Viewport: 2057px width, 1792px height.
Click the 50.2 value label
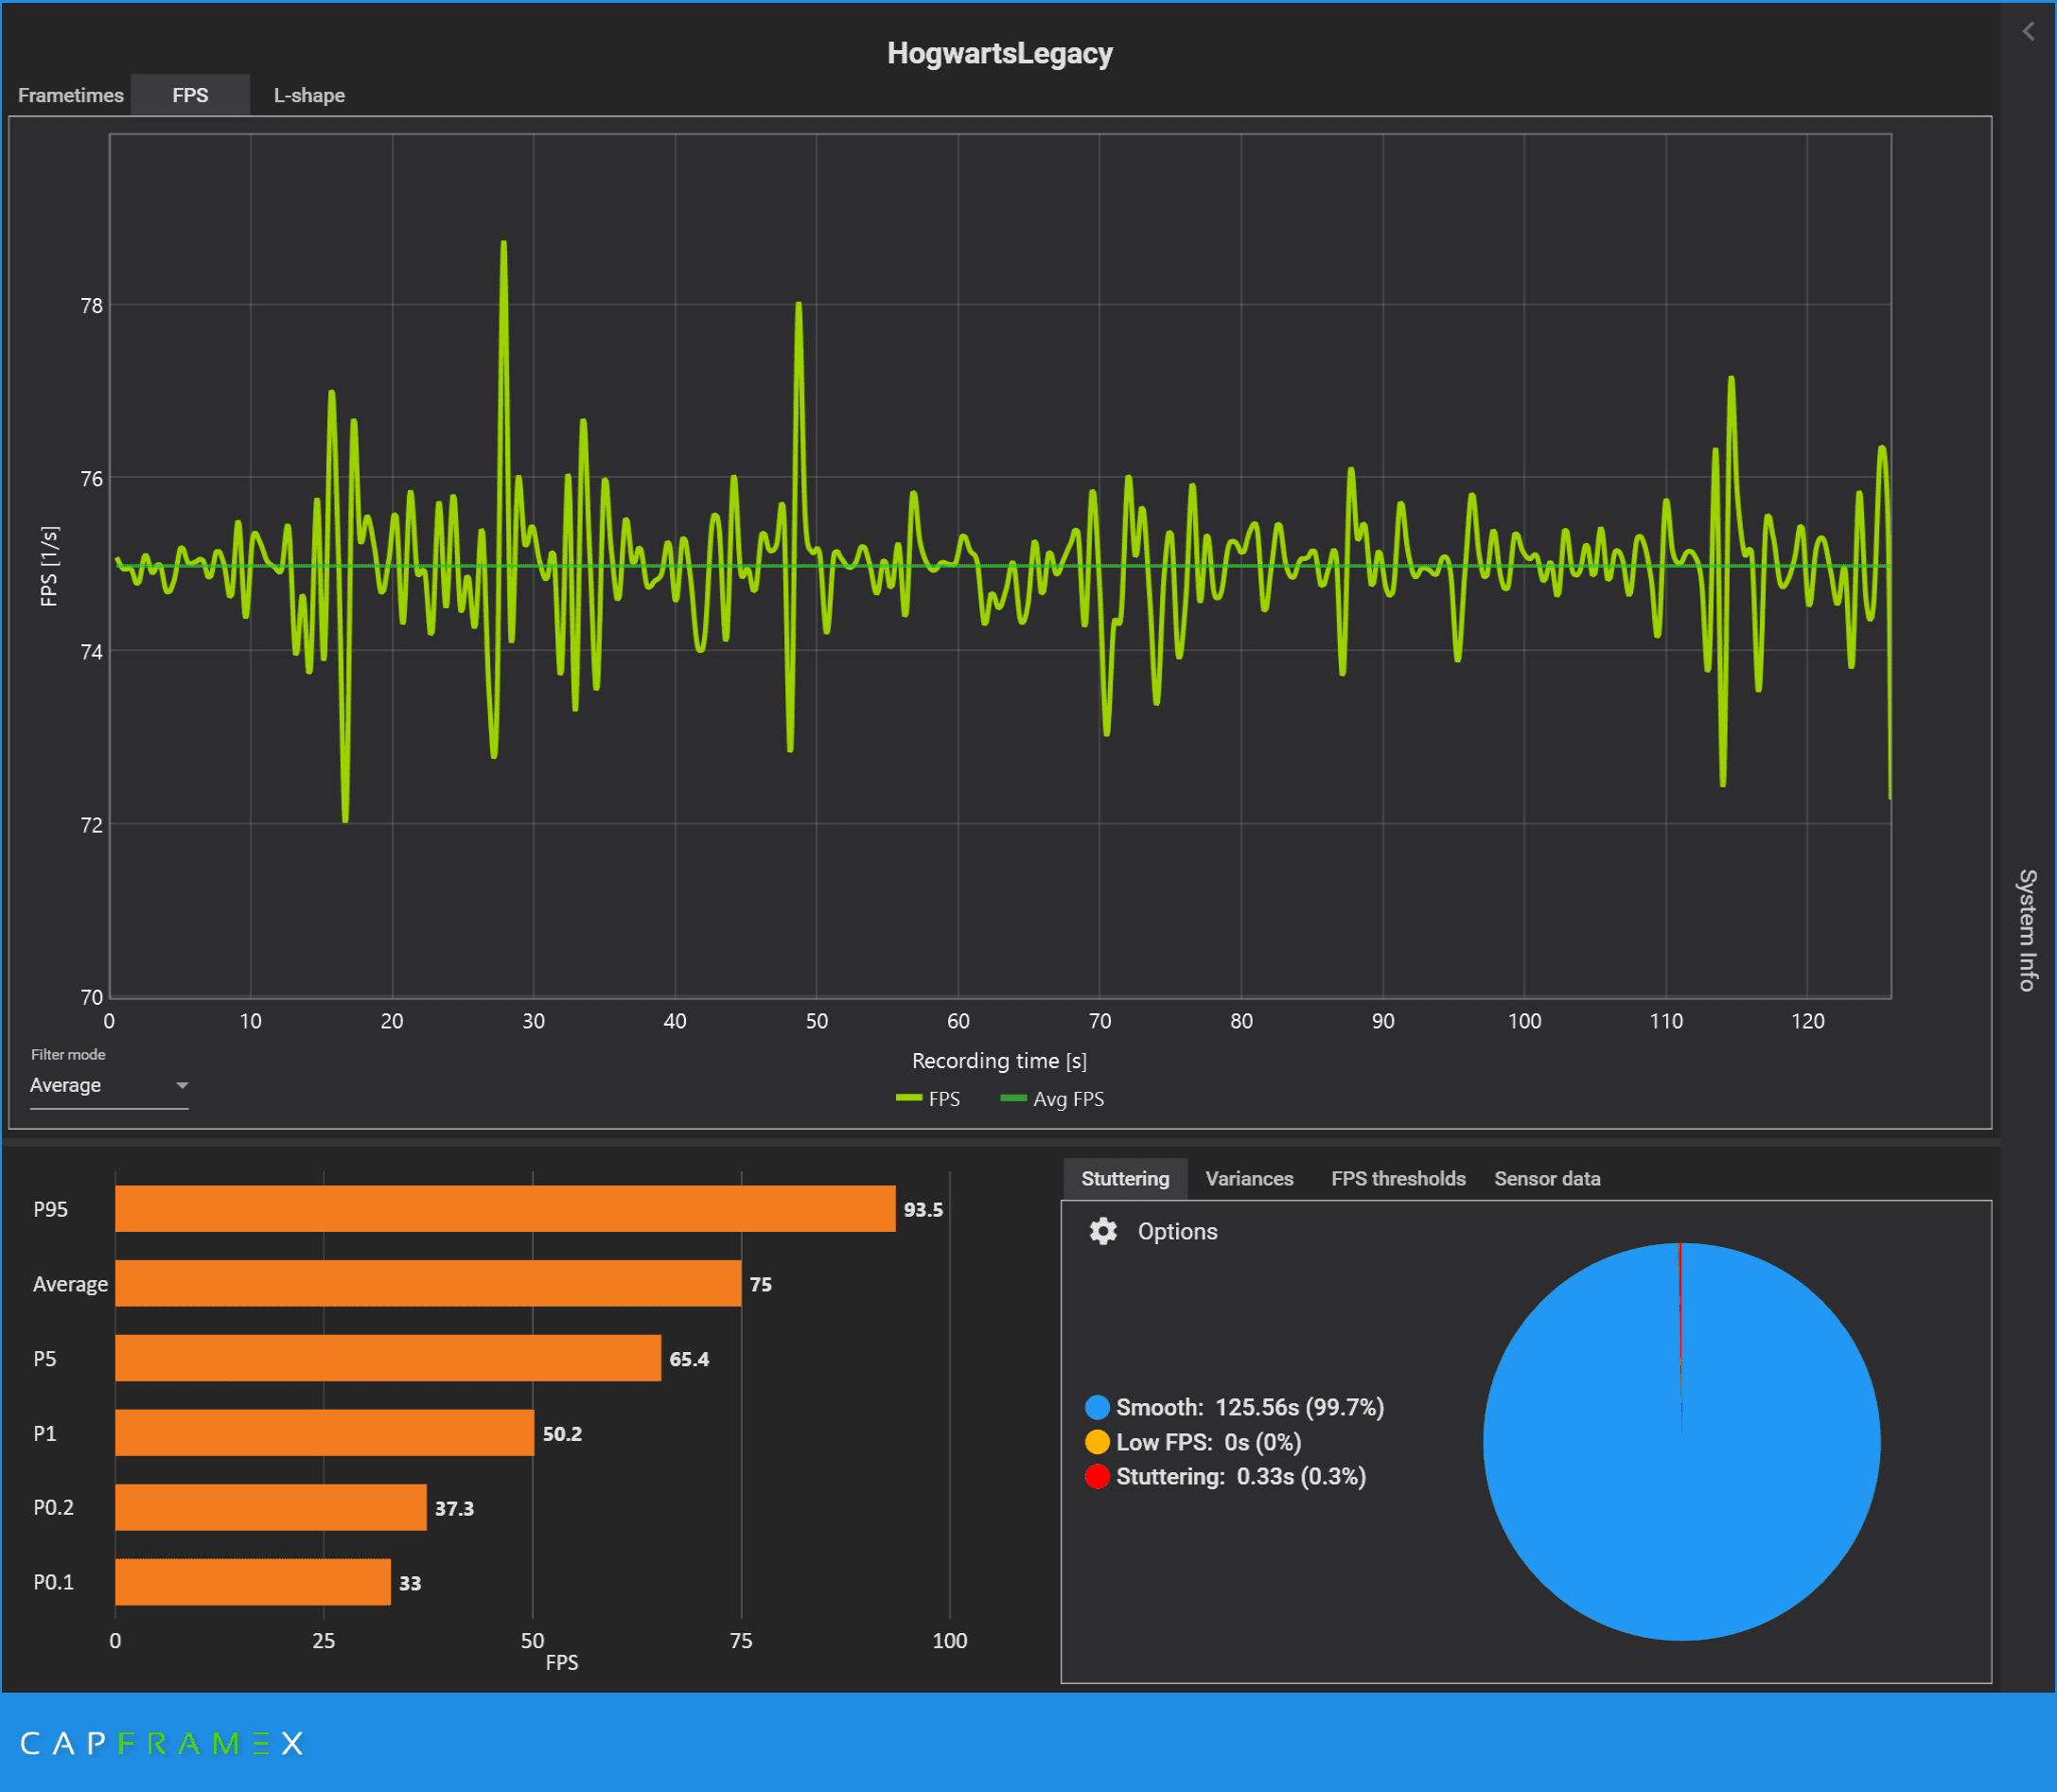pos(562,1434)
